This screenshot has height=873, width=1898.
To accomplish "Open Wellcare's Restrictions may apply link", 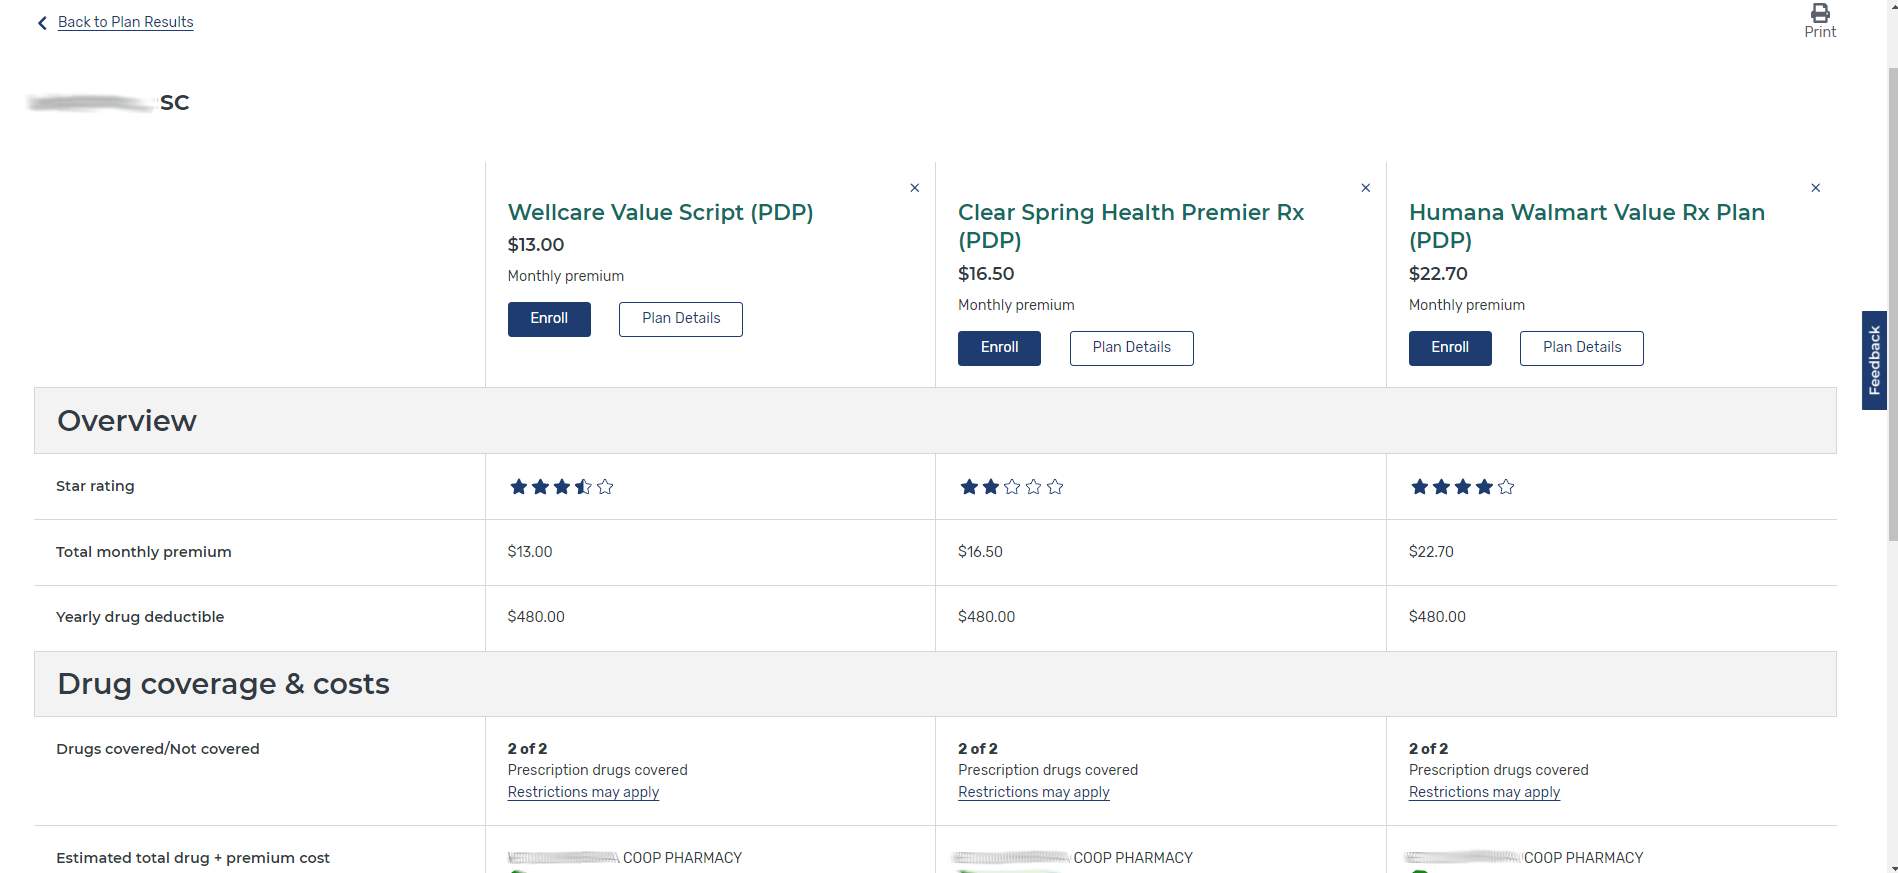I will [583, 791].
